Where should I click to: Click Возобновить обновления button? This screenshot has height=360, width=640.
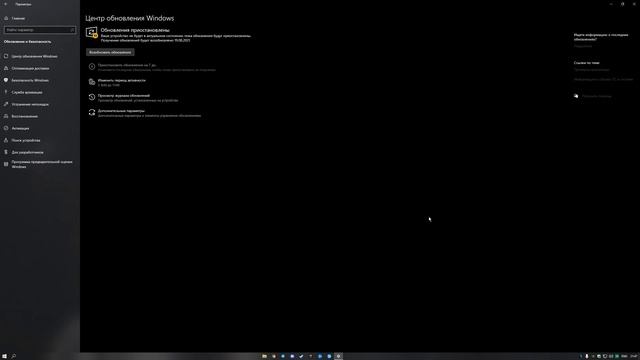[x=110, y=52]
